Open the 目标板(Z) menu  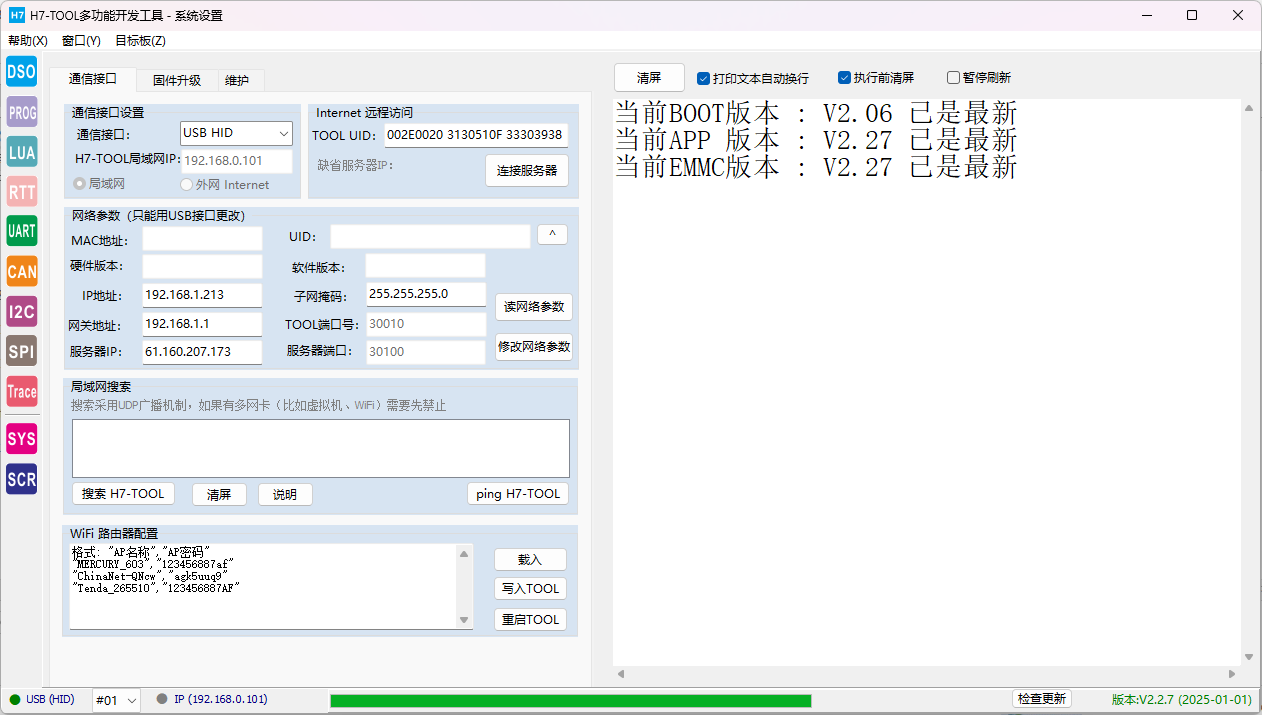140,41
